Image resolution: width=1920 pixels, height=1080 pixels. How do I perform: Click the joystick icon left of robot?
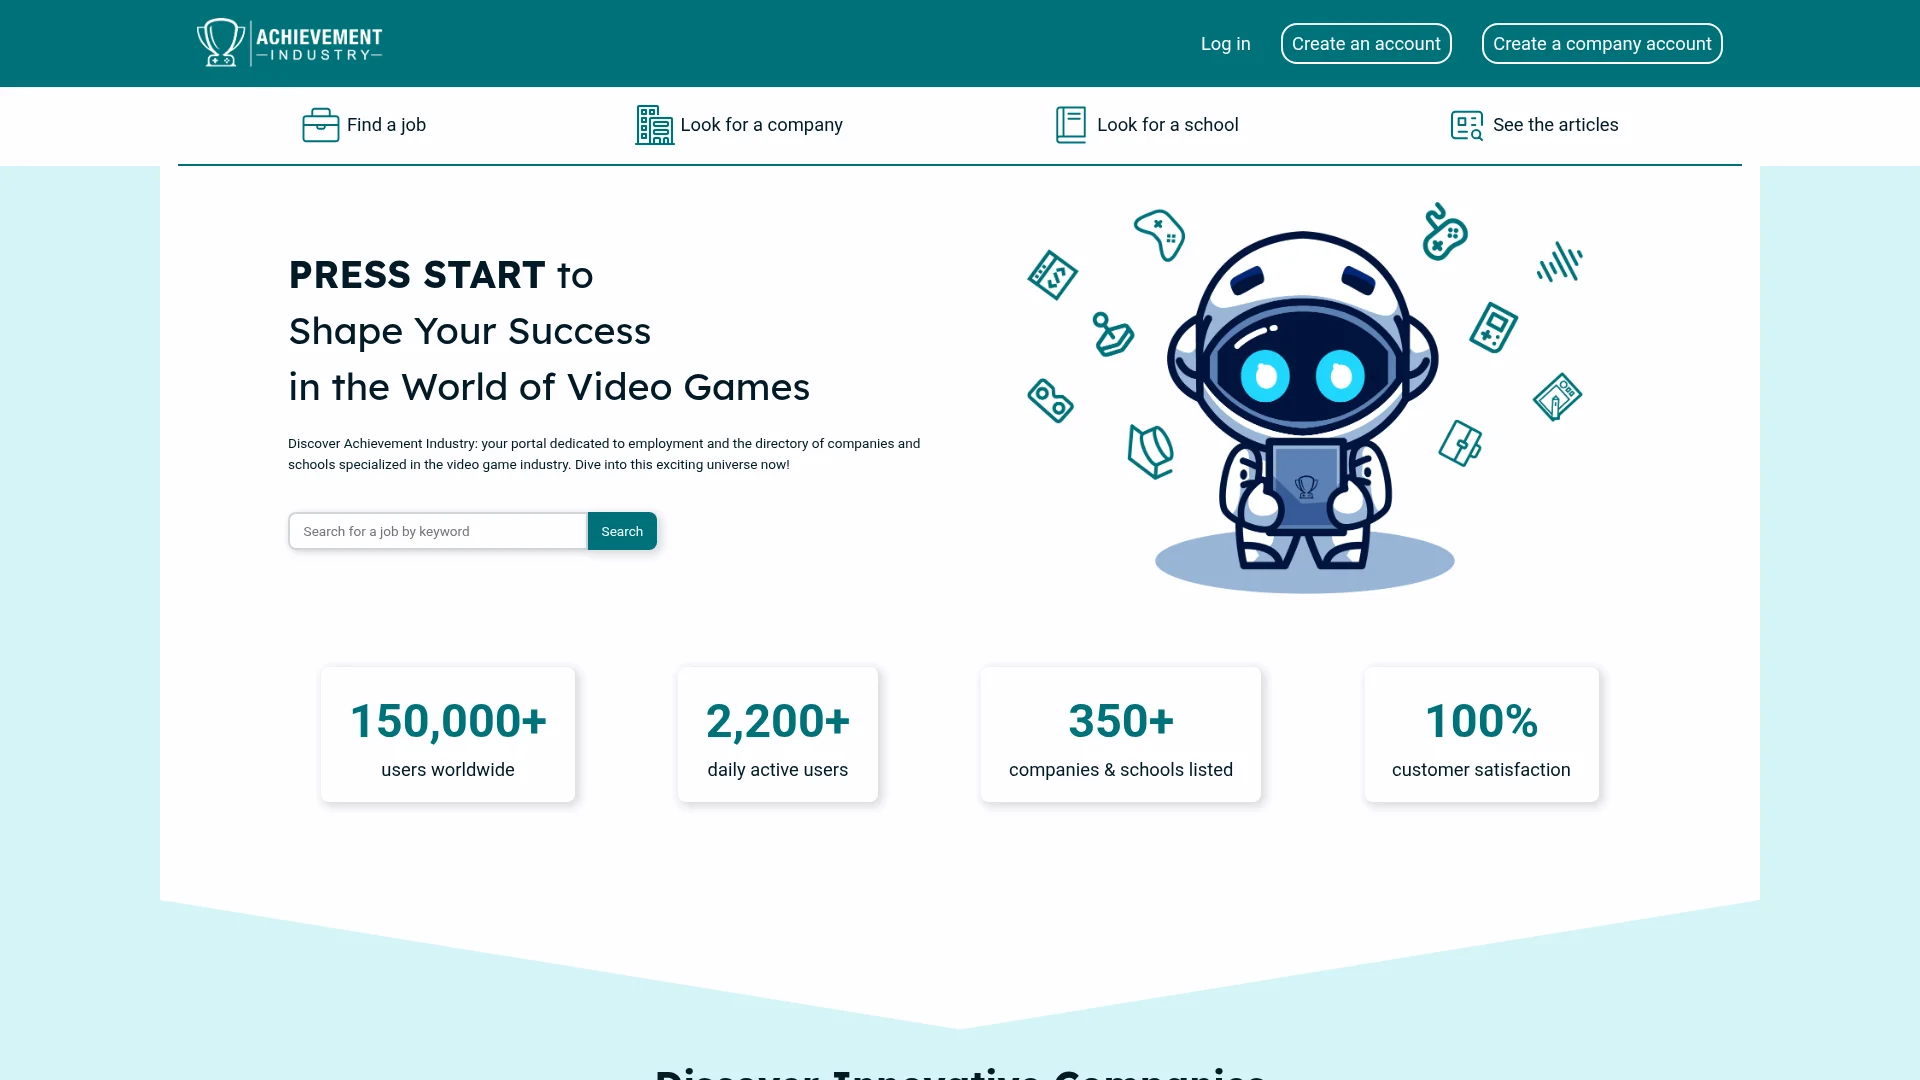(x=1112, y=334)
